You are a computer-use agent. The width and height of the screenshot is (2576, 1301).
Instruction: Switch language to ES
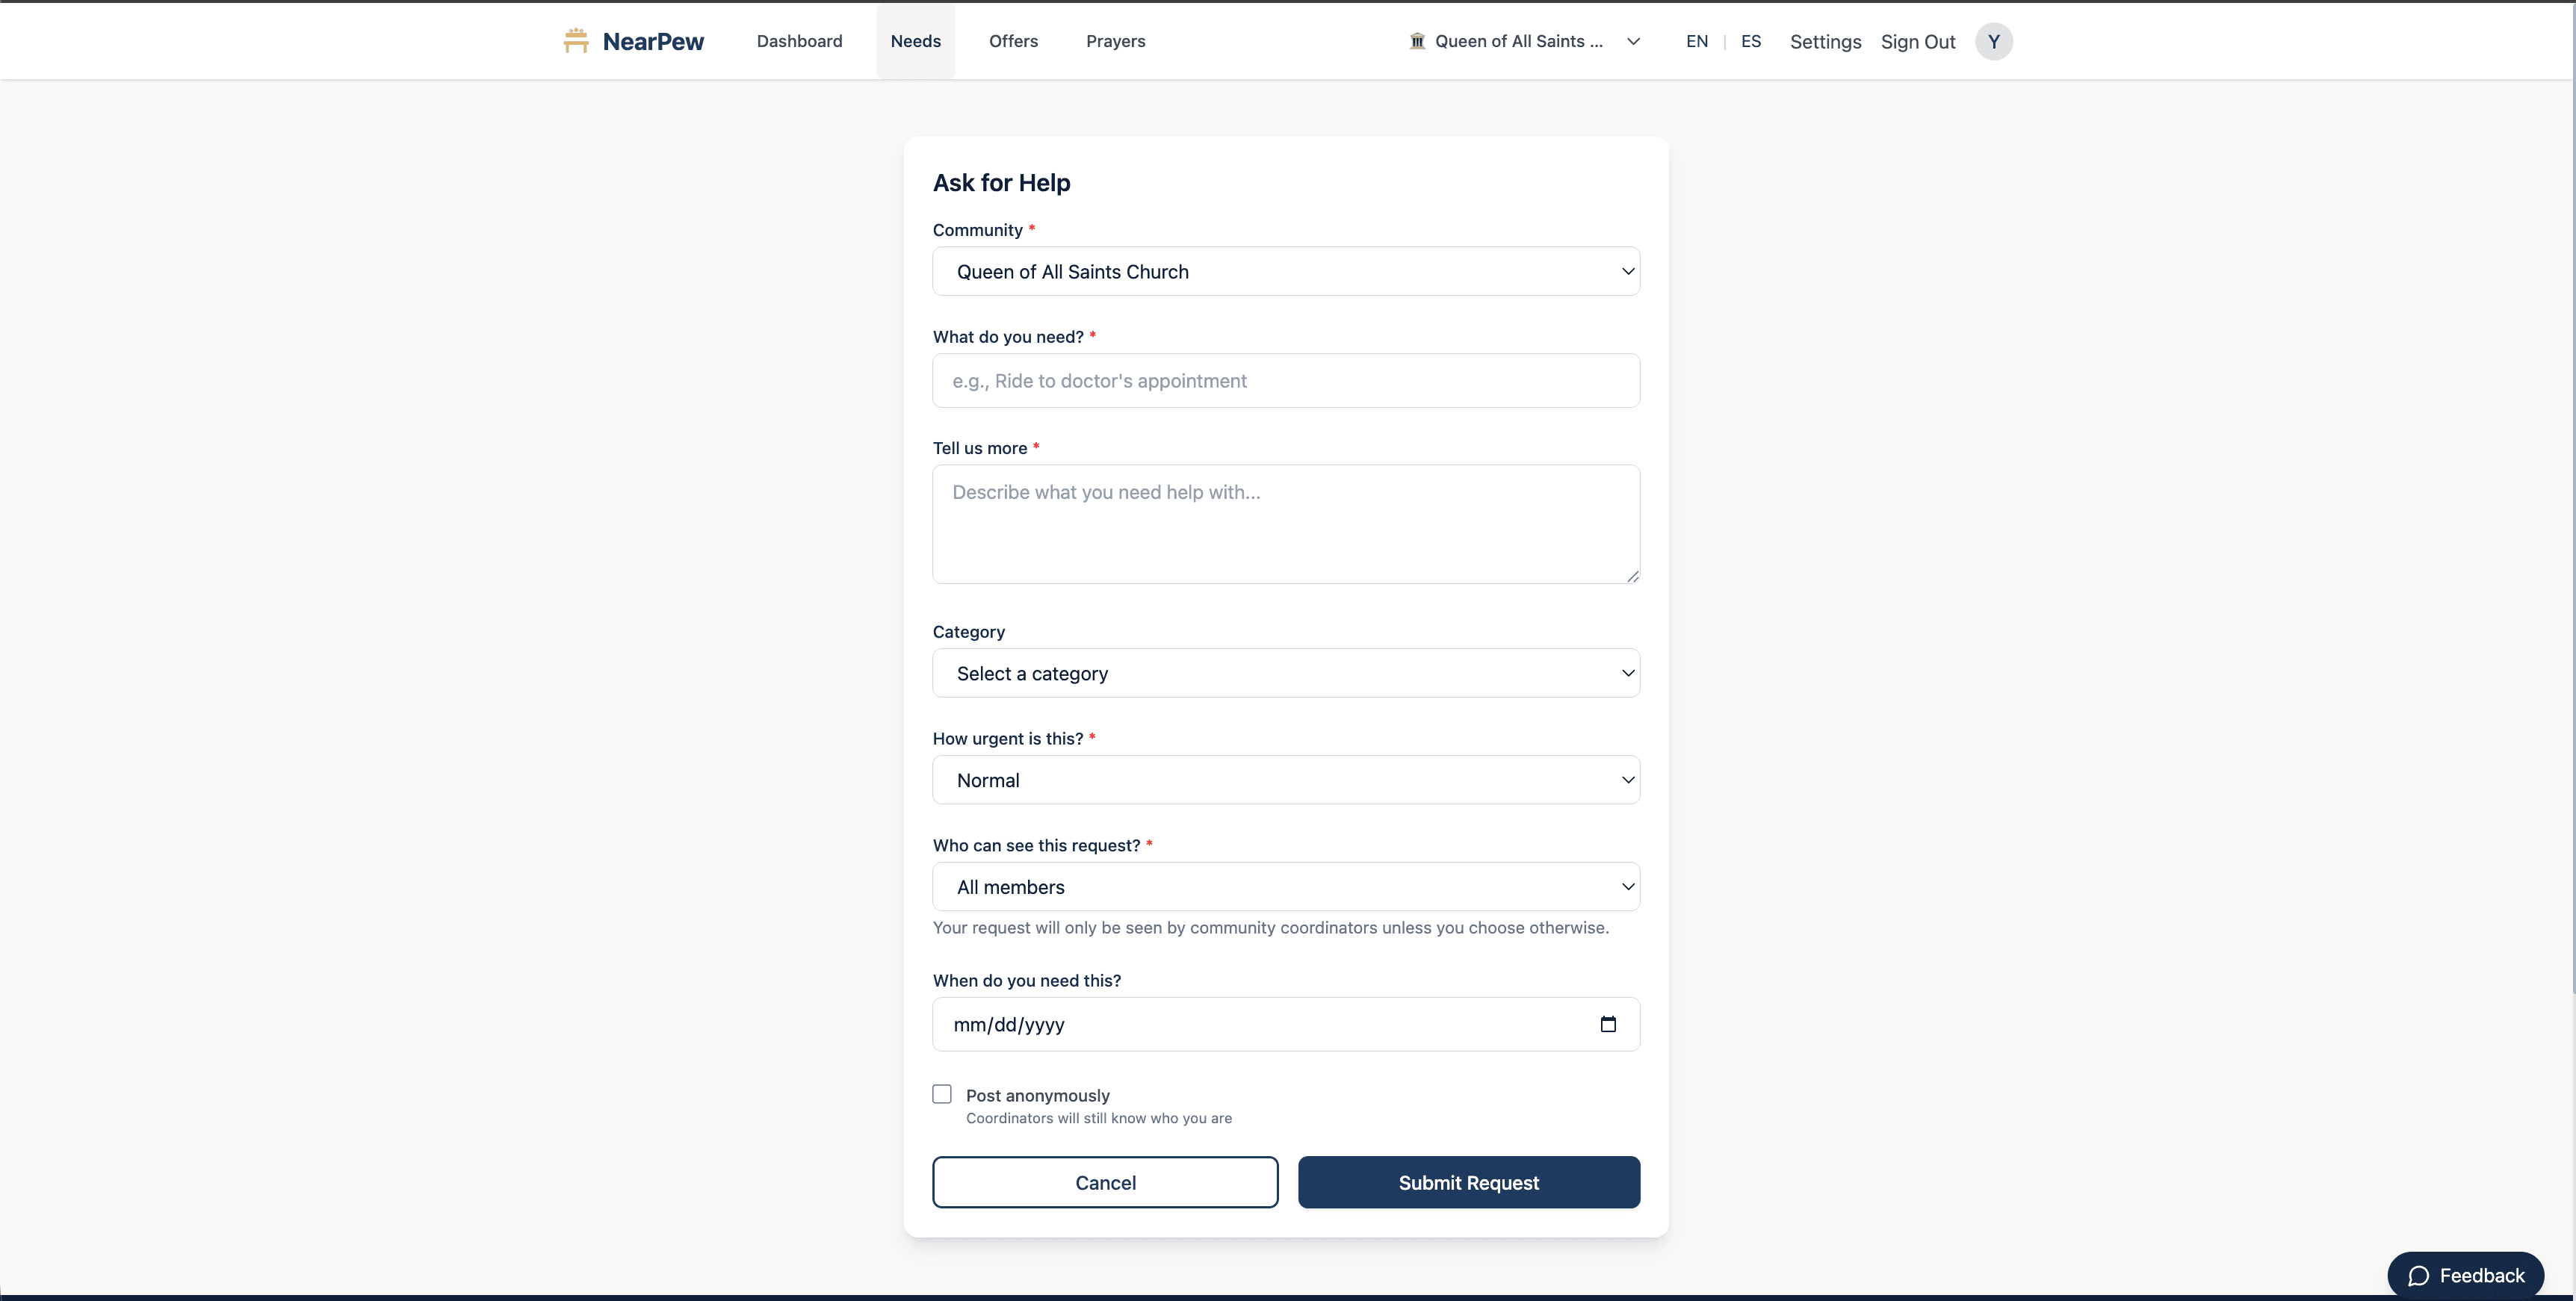(1750, 41)
